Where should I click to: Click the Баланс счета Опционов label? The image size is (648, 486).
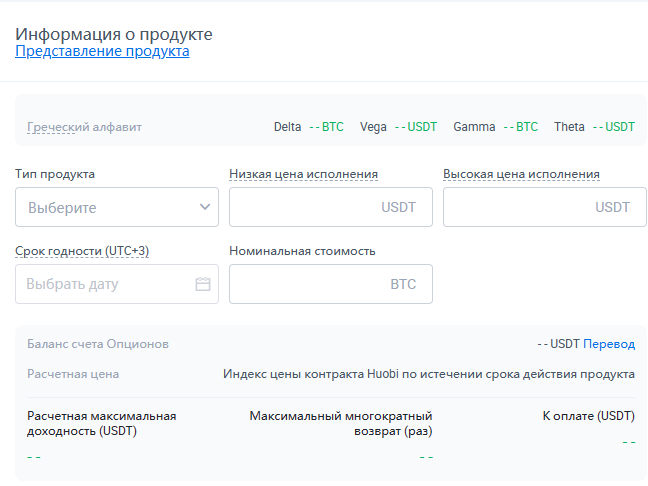[98, 344]
